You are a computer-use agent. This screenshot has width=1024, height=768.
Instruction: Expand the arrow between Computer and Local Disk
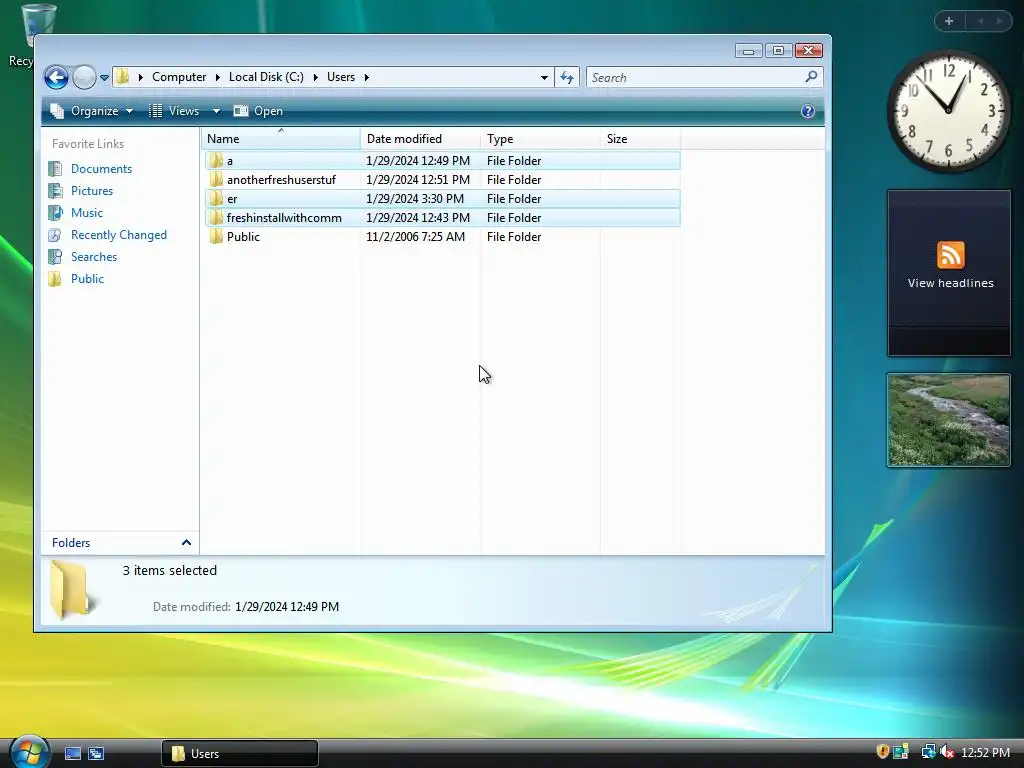[217, 77]
